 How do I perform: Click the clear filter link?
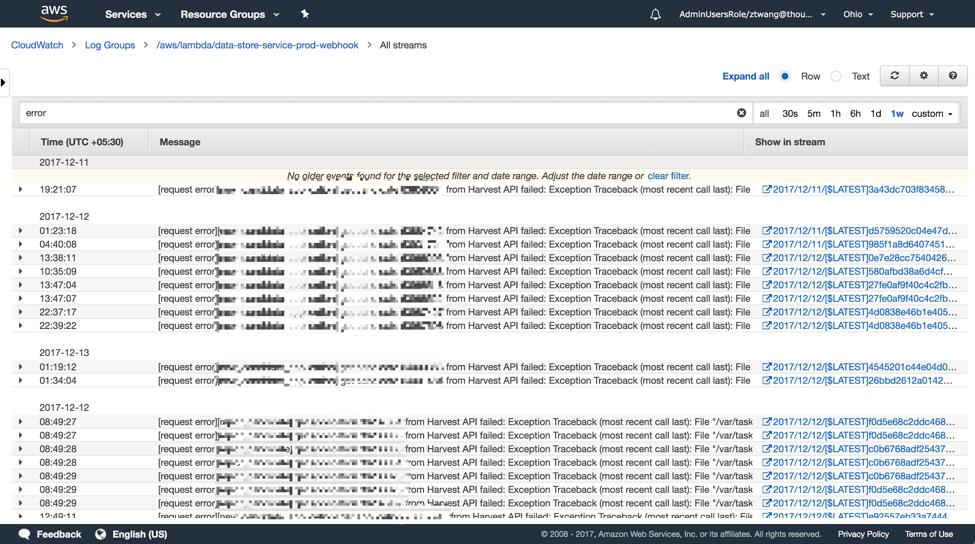668,176
